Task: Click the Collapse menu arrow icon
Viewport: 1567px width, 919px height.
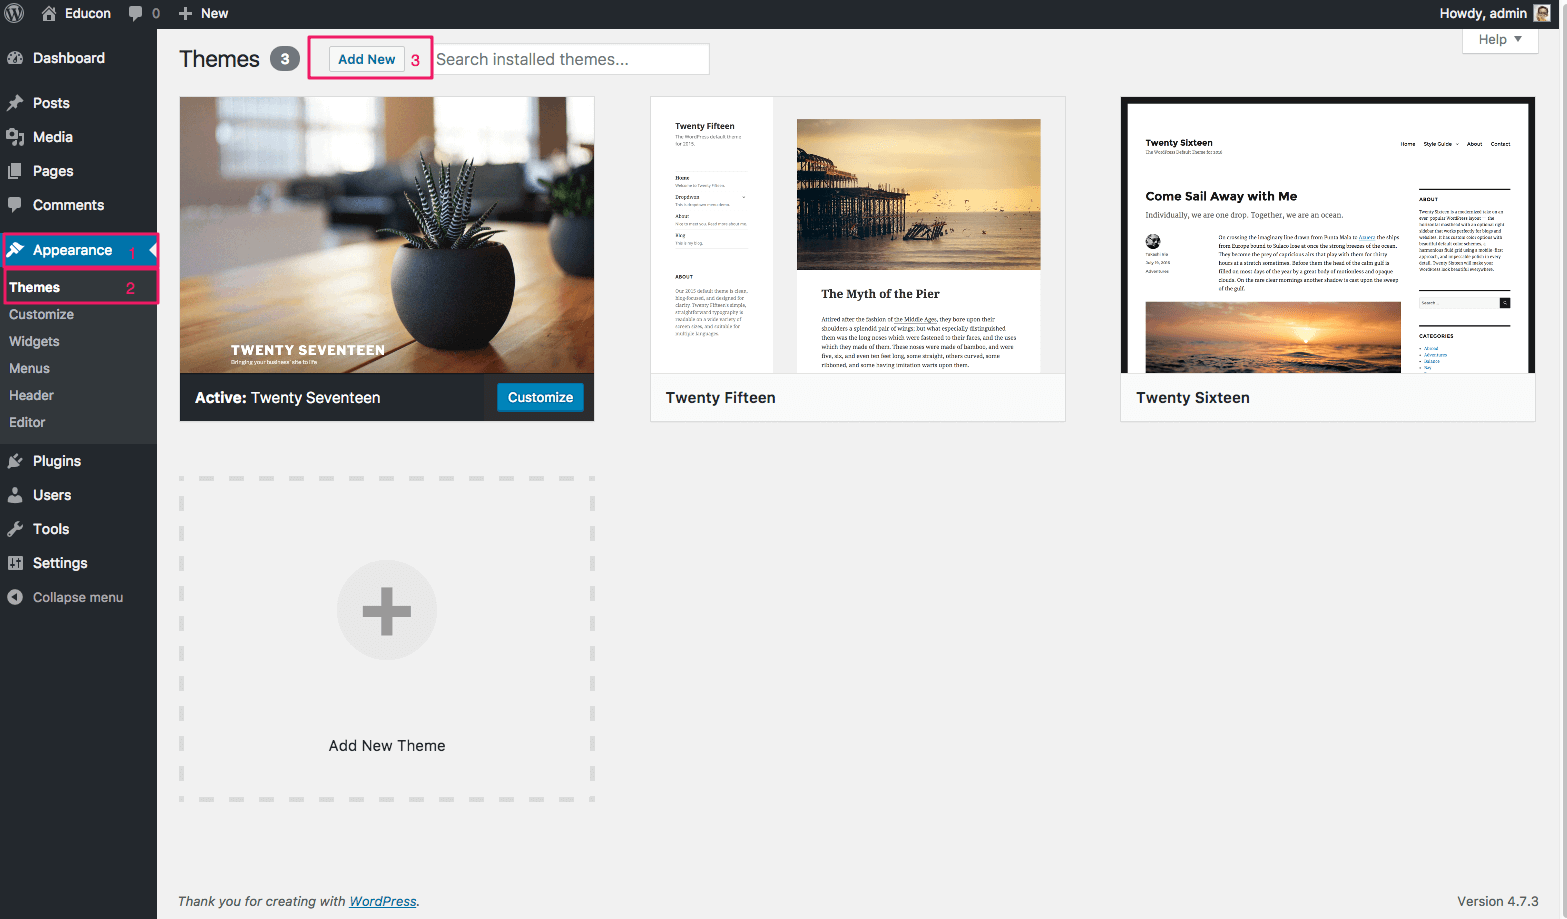Action: (x=15, y=597)
